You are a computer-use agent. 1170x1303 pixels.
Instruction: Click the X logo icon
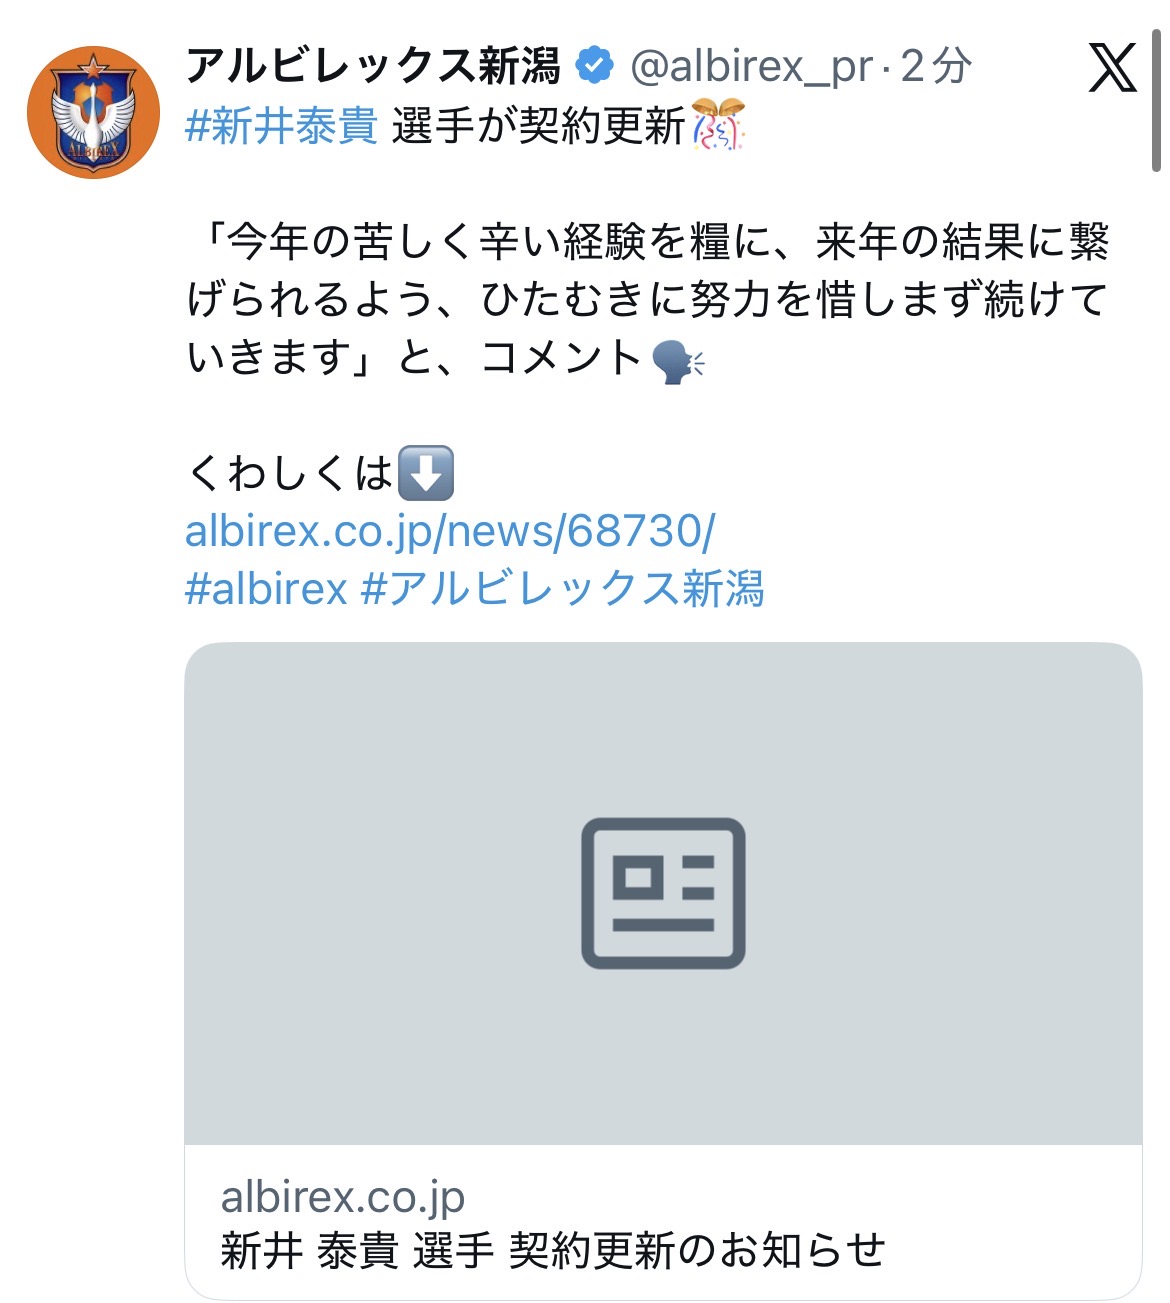[x=1113, y=68]
